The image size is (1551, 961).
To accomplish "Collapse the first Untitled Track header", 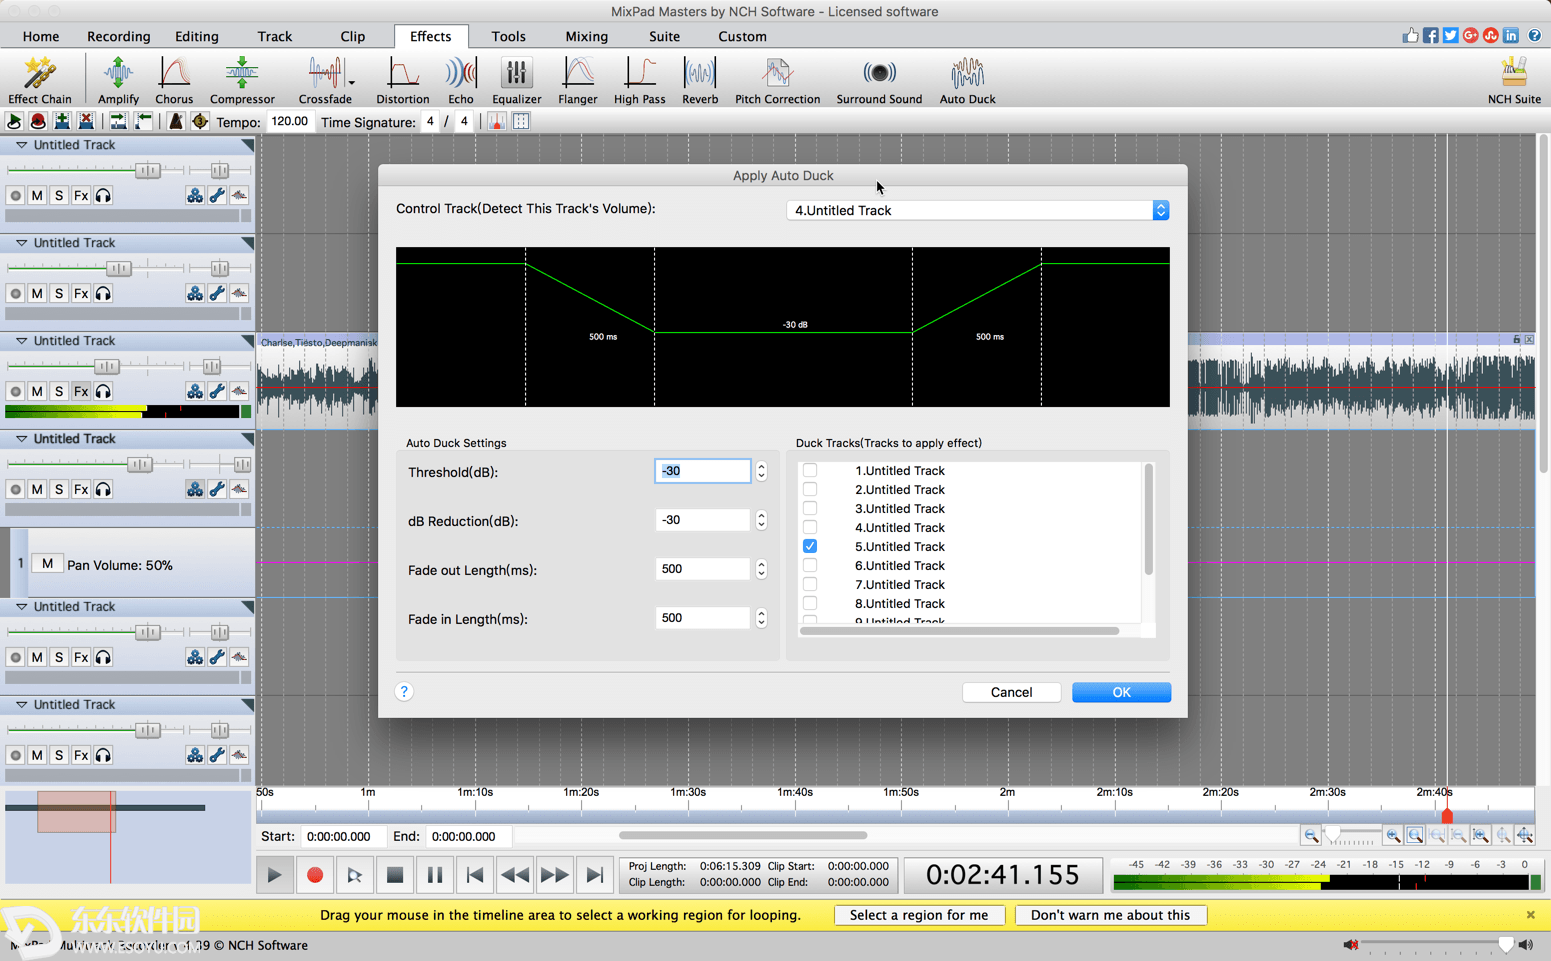I will click(21, 145).
